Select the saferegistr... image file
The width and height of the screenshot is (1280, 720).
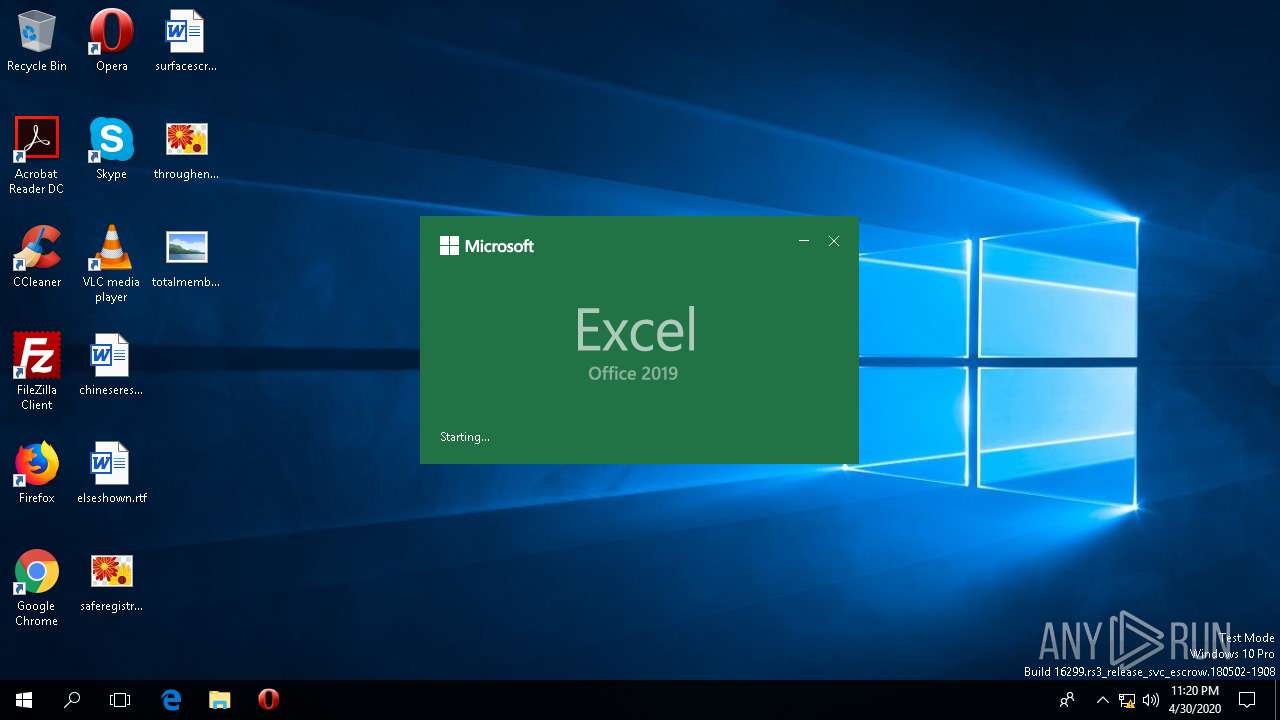(111, 581)
